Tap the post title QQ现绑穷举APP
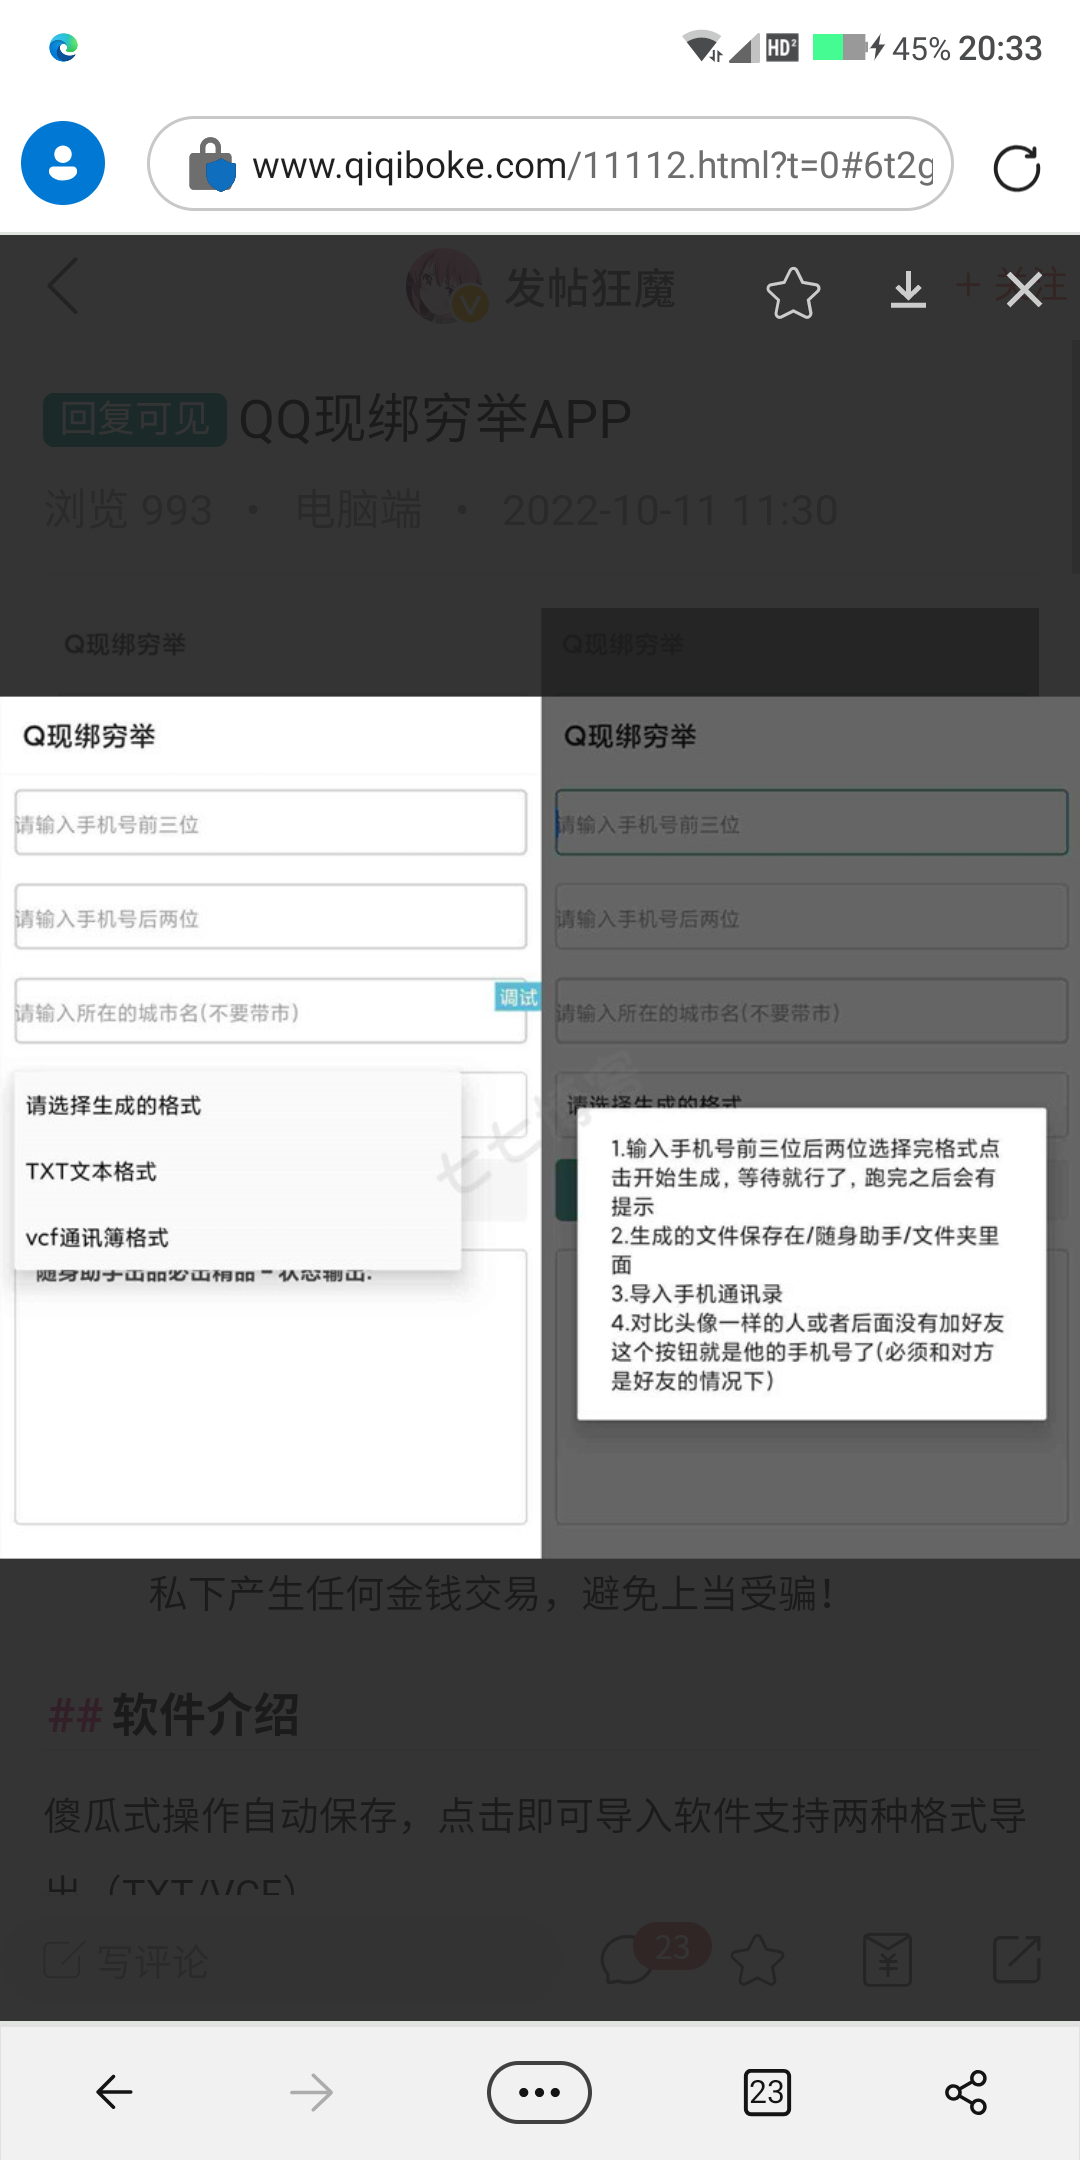Viewport: 1080px width, 2160px height. point(435,419)
